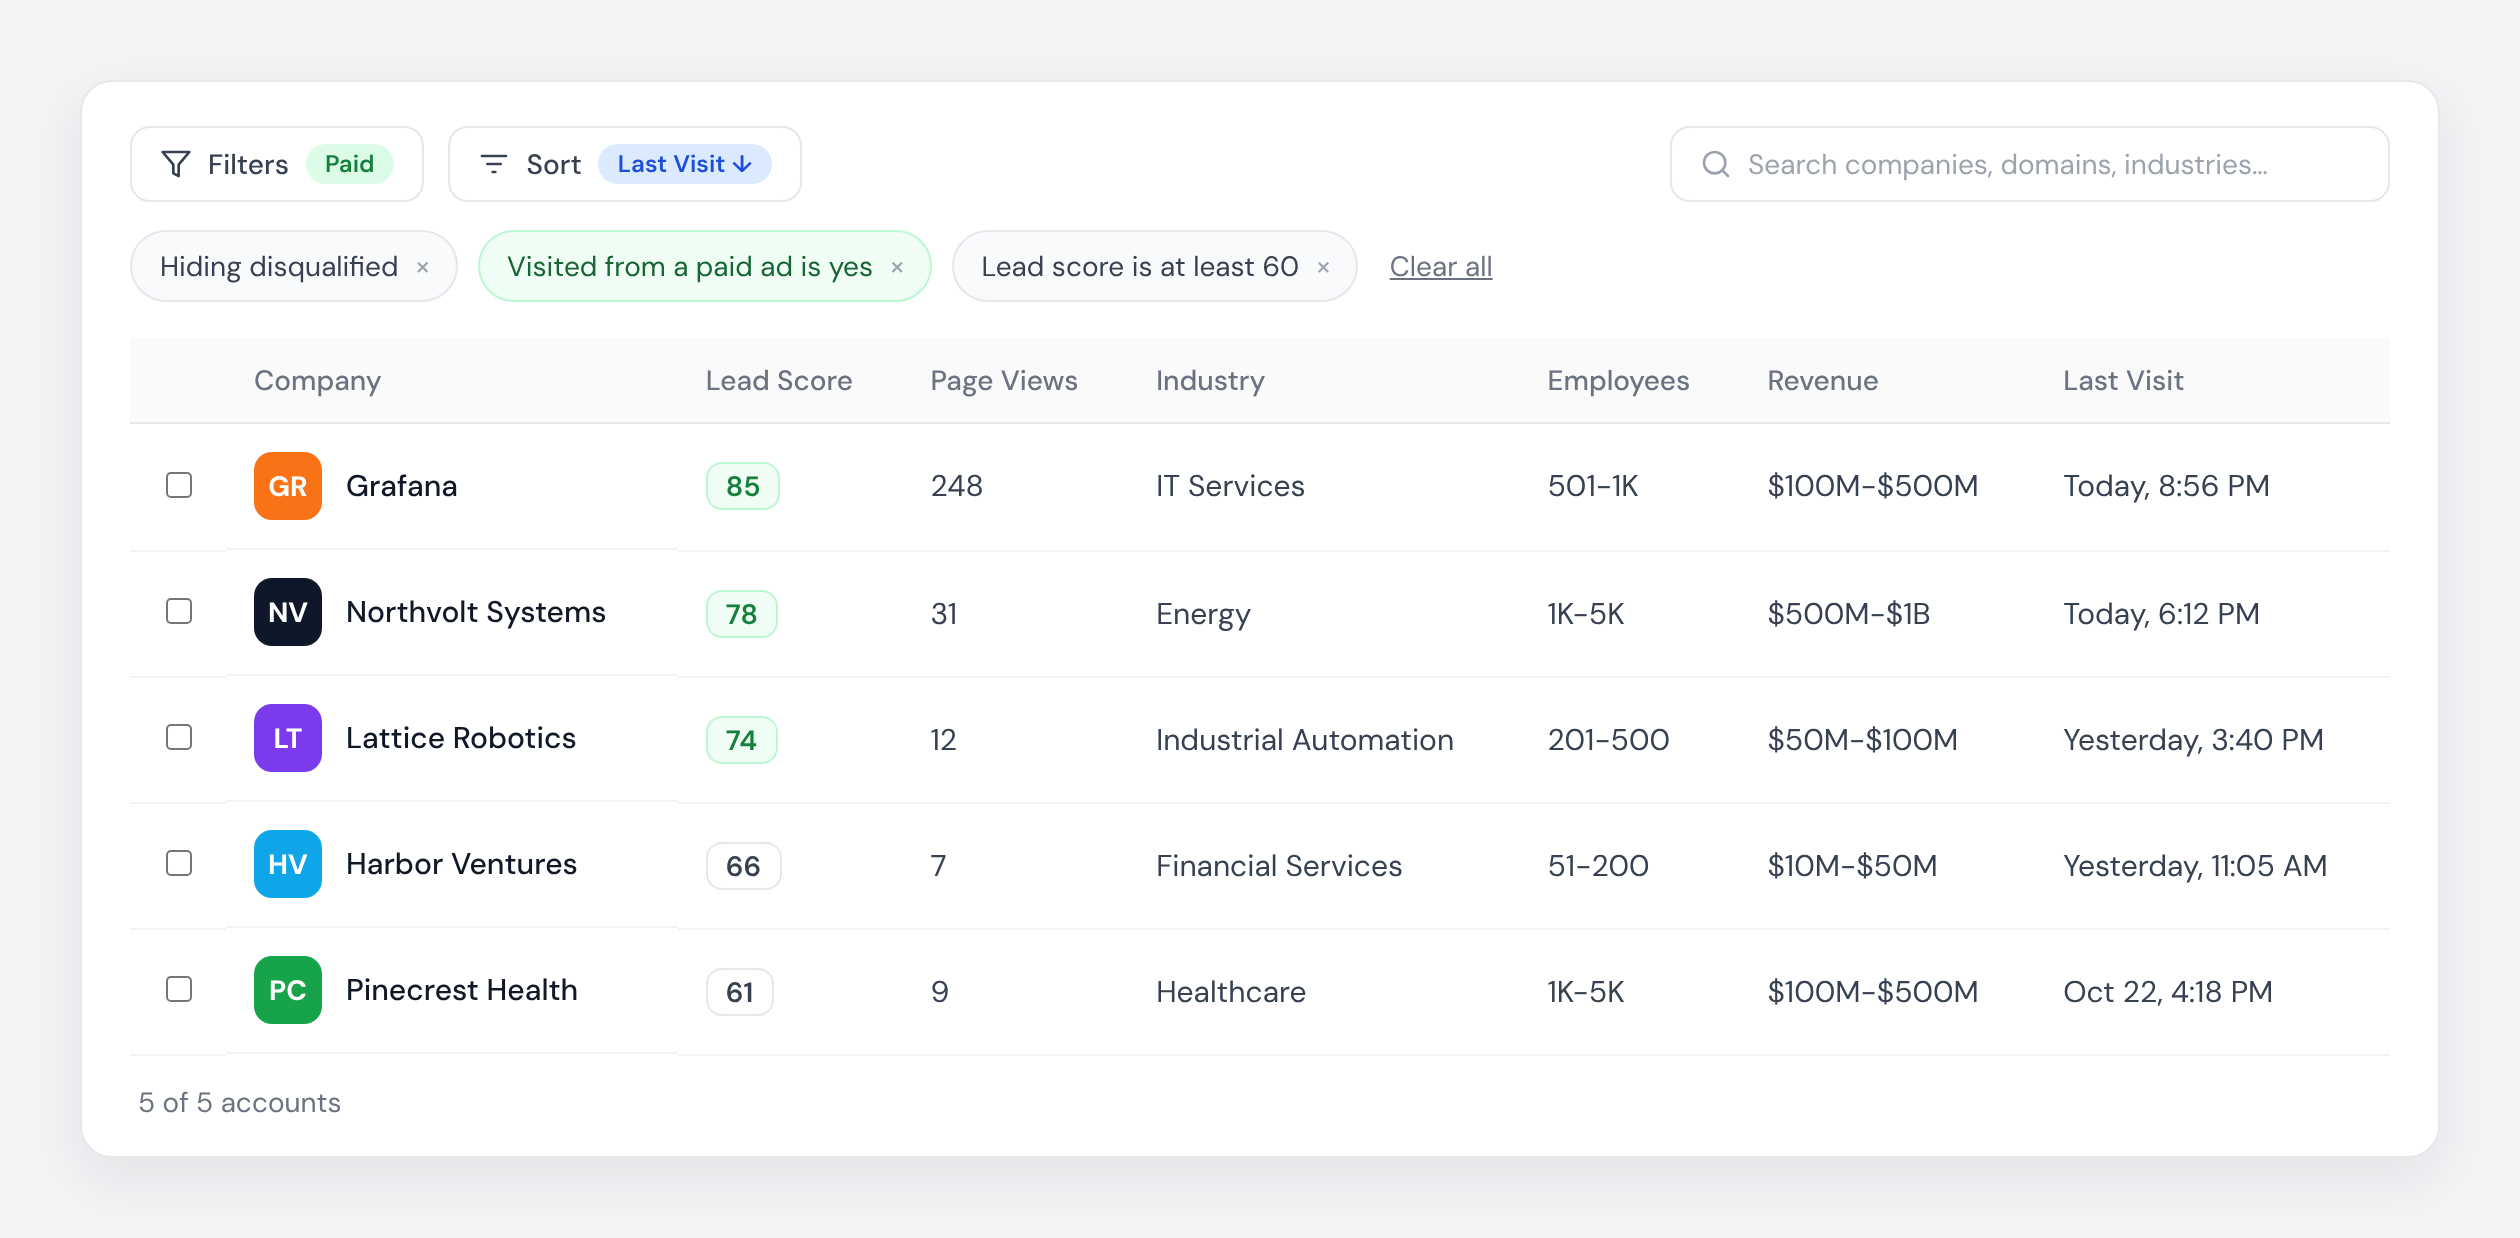Click the Yesterday, 3:40 PM visit cell
The height and width of the screenshot is (1238, 2520).
click(2194, 740)
